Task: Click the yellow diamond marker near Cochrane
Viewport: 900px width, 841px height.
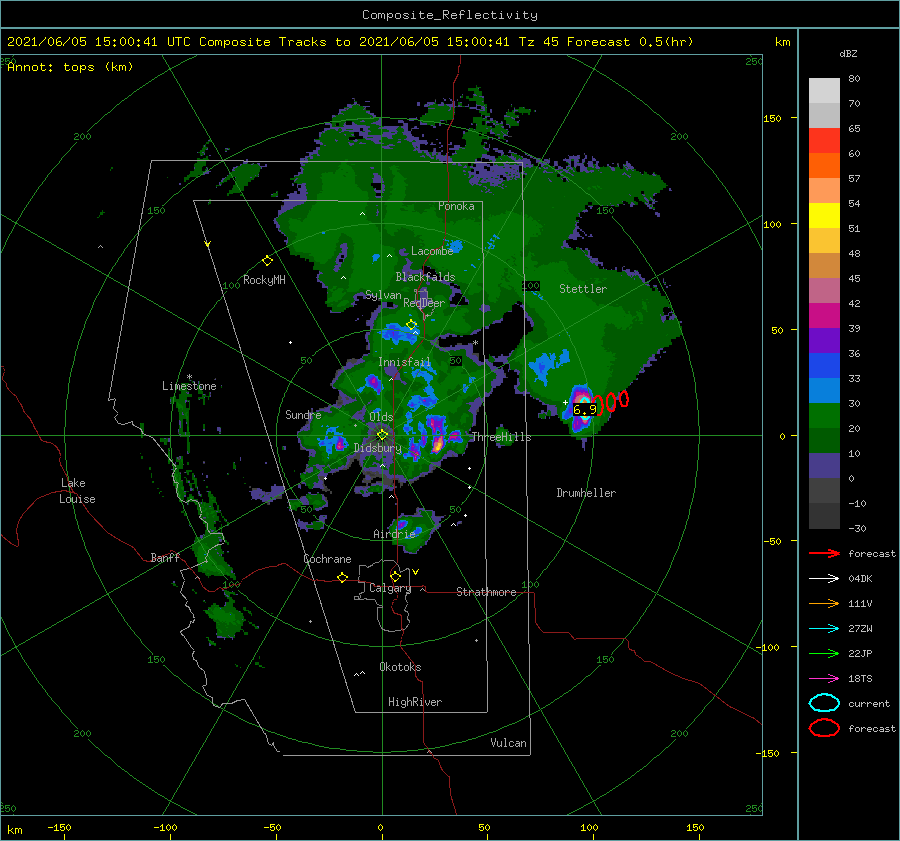Action: (x=343, y=577)
